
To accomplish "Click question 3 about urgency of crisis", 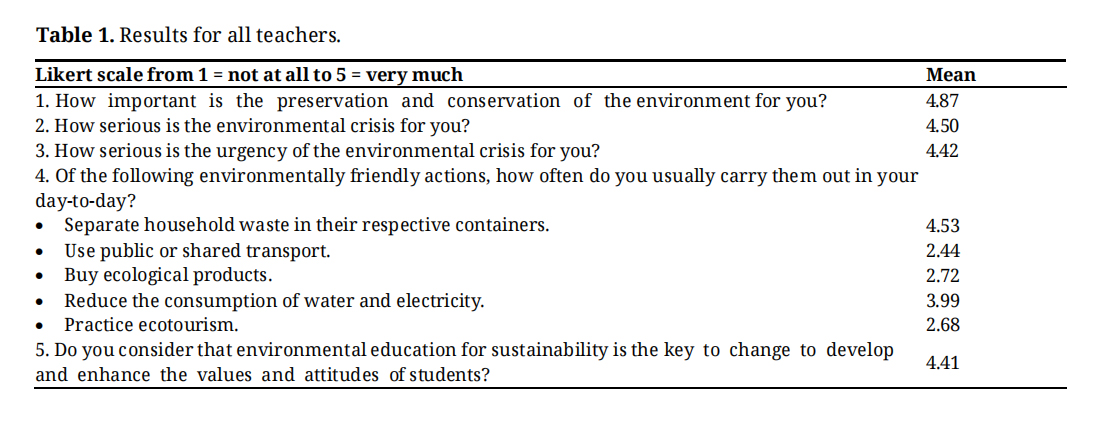I will click(x=317, y=151).
